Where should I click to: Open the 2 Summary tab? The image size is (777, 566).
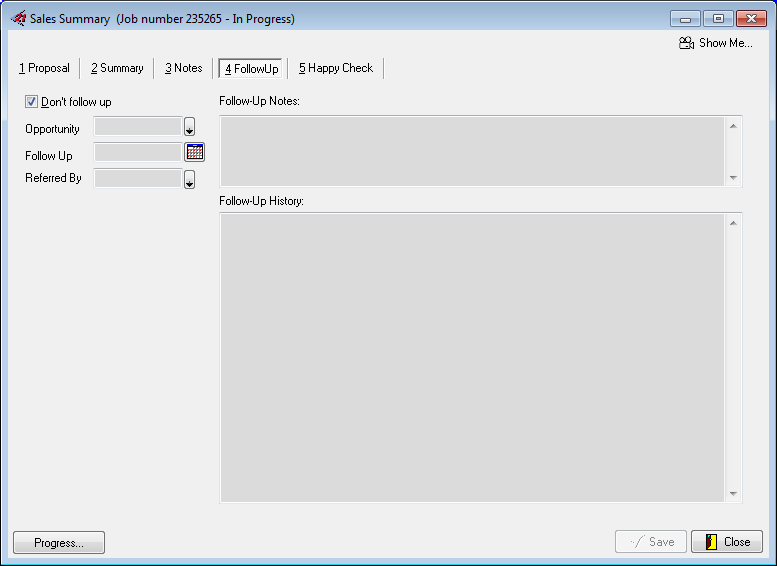click(x=117, y=68)
